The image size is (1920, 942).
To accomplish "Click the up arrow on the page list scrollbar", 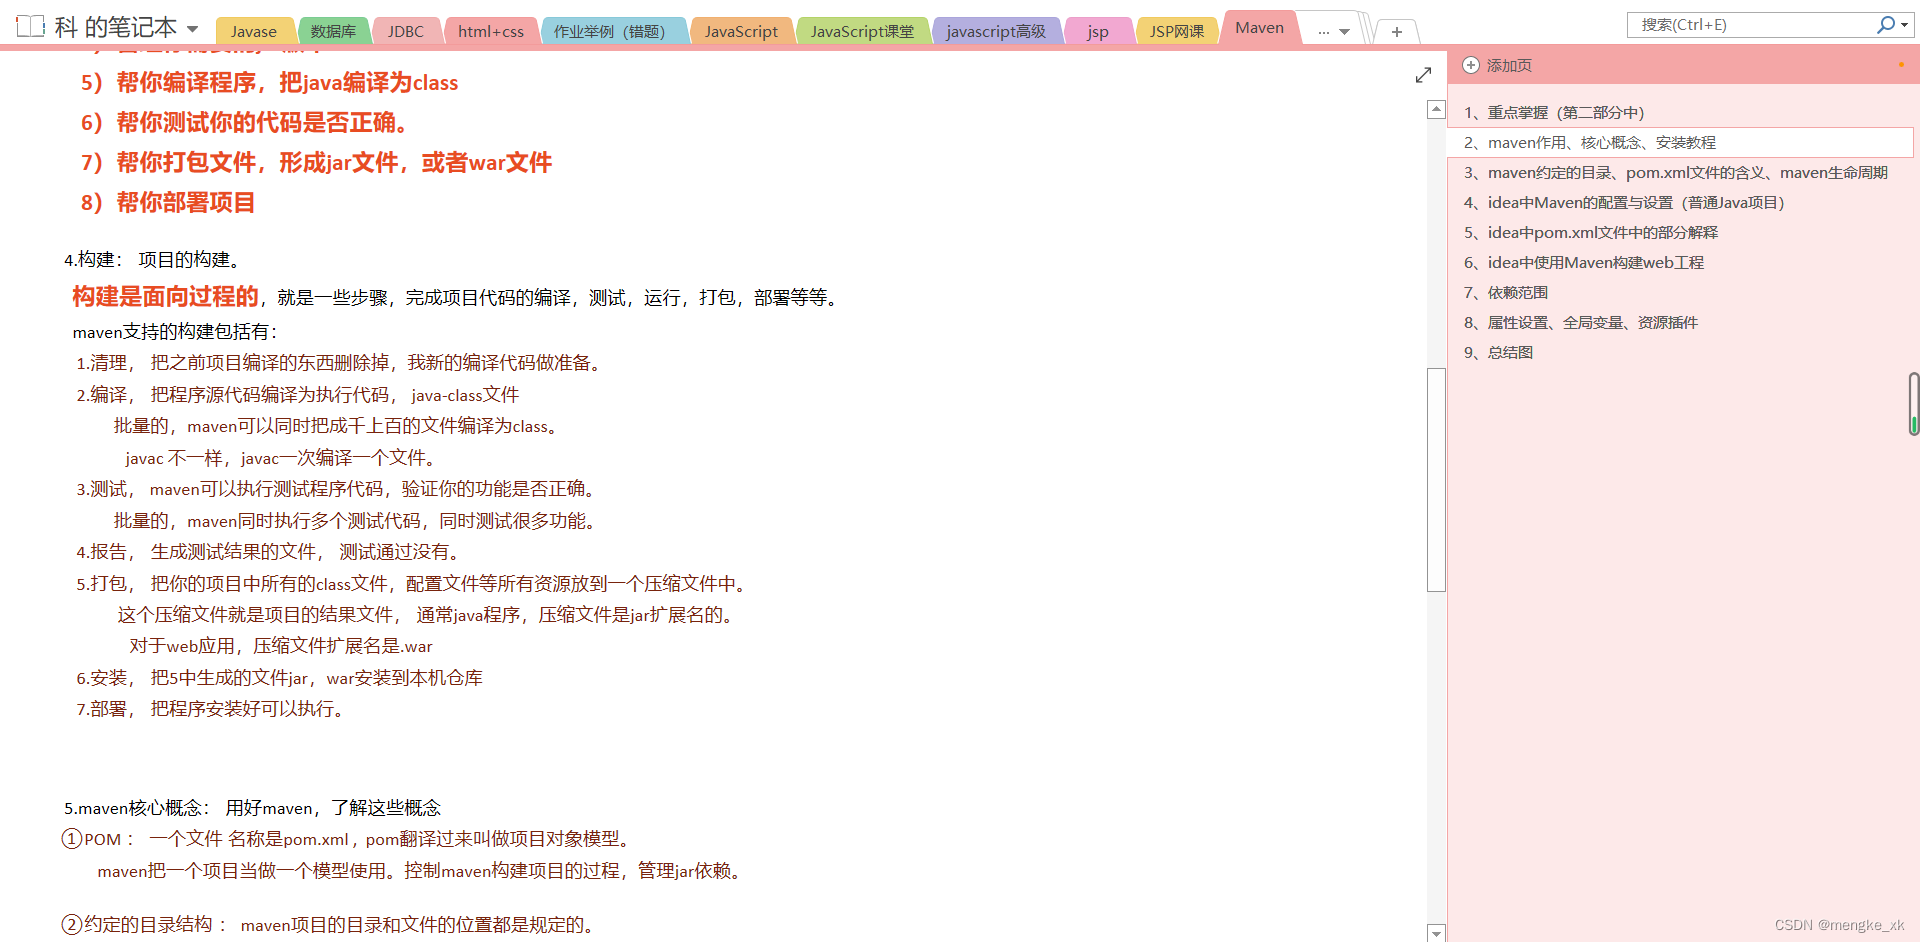I will (x=1436, y=108).
